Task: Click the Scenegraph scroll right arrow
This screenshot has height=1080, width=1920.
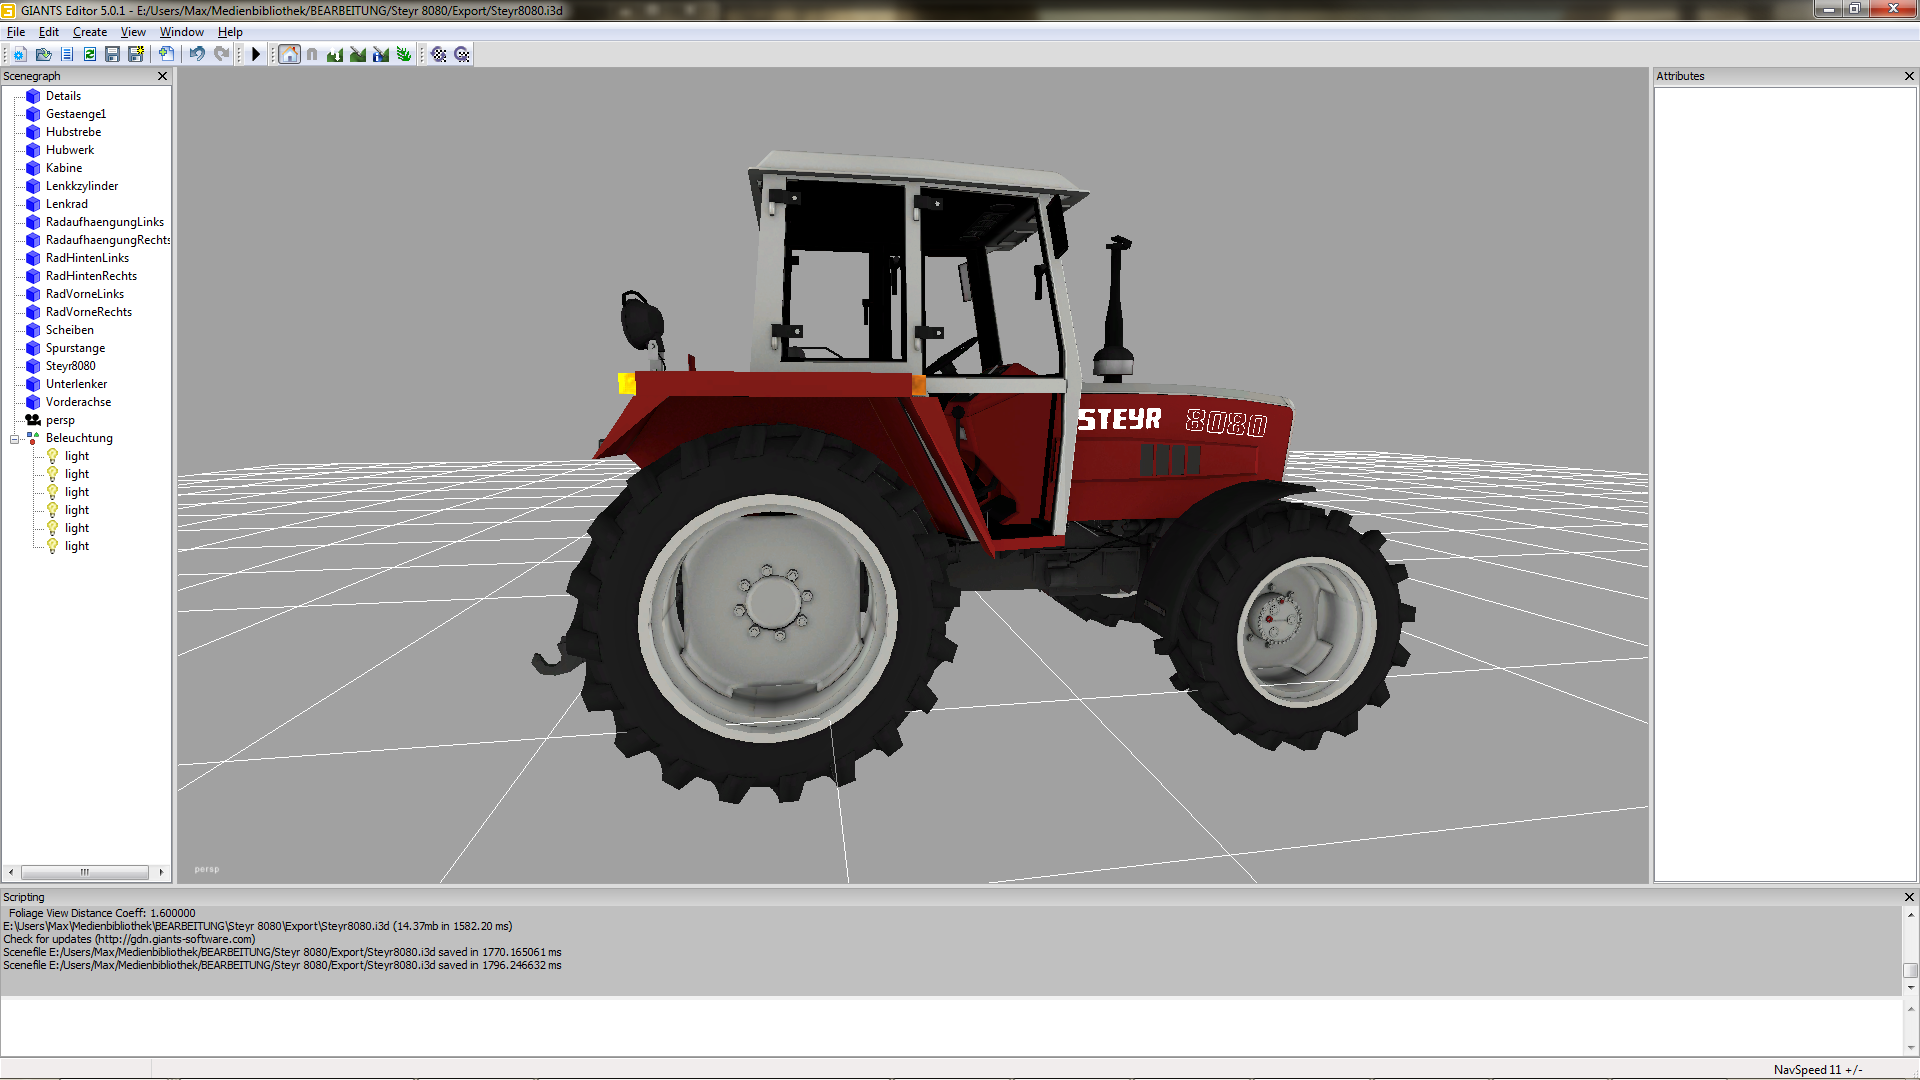Action: coord(161,872)
